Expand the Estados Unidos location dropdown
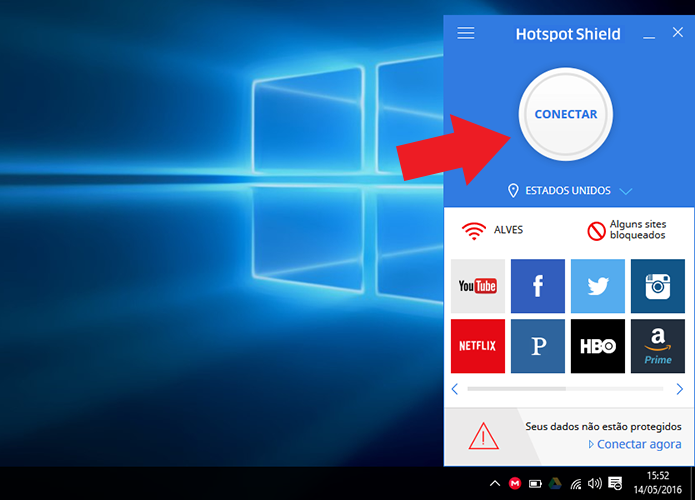This screenshot has height=500, width=695. tap(625, 191)
